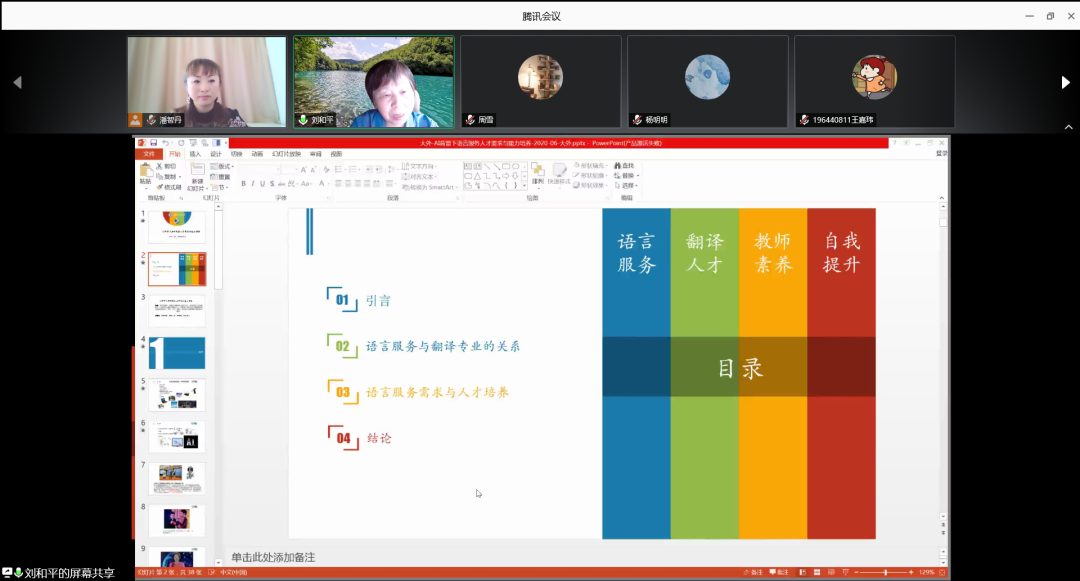The image size is (1080, 581).
Task: Click the zoom slider in the status bar
Action: click(x=886, y=572)
